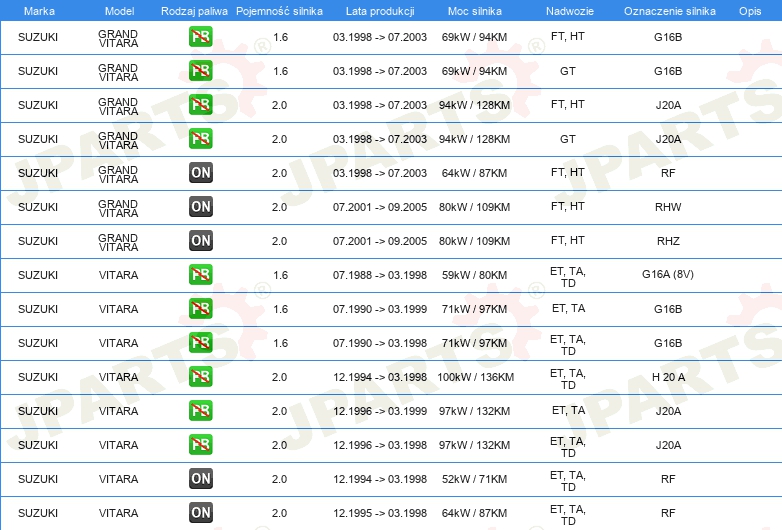Click the Nadwozie column header
This screenshot has height=530, width=782.
tap(568, 10)
